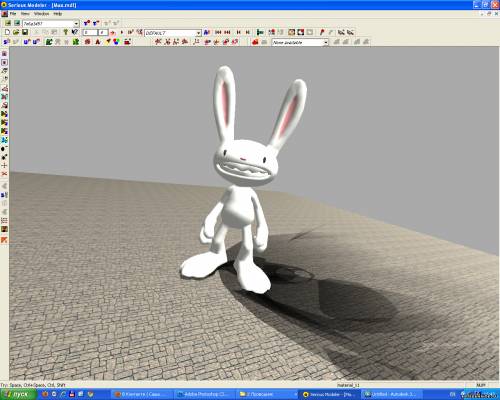This screenshot has height=400, width=500.
Task: Click the small black play arrow button
Action: pyautogui.click(x=122, y=32)
